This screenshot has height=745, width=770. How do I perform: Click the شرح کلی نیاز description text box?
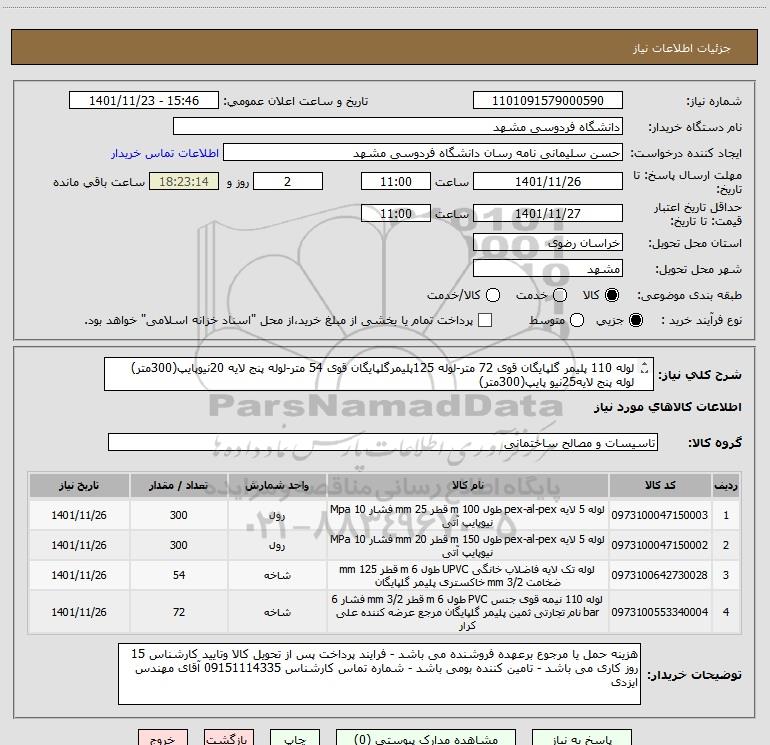tap(379, 374)
